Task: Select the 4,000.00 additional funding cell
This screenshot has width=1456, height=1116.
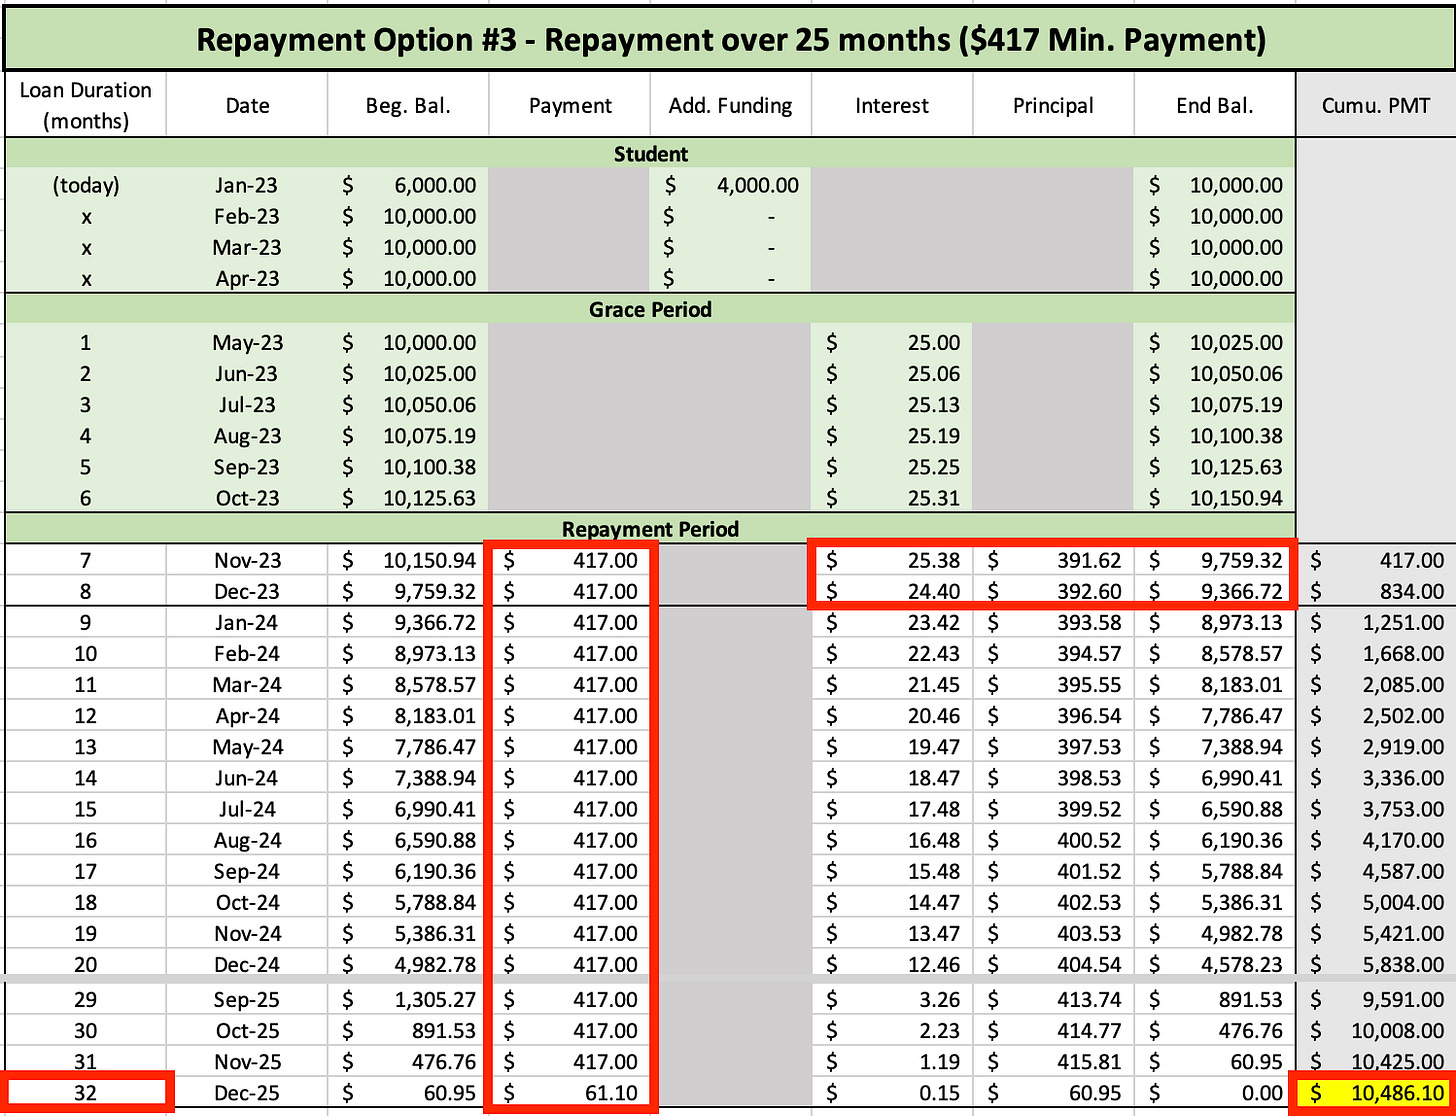Action: click(x=731, y=185)
